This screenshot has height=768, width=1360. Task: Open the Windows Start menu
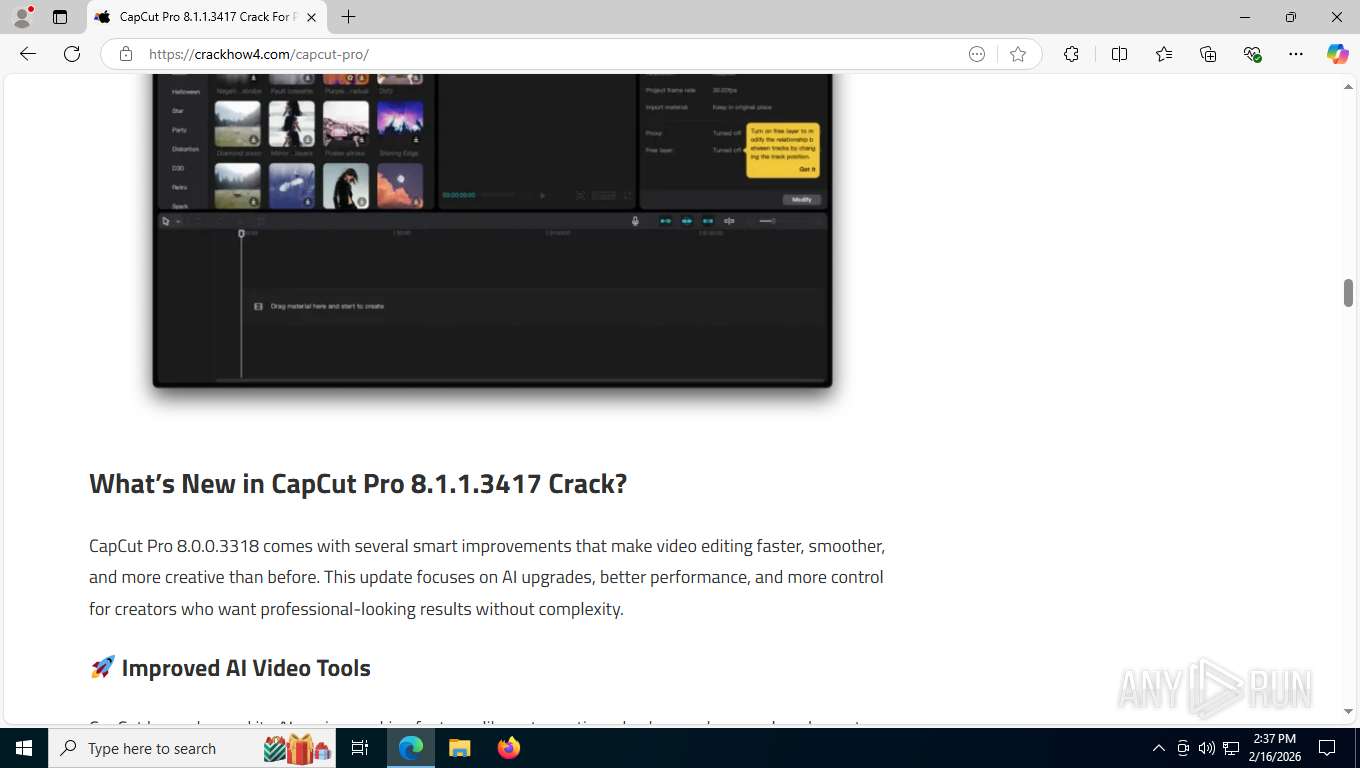[x=24, y=748]
